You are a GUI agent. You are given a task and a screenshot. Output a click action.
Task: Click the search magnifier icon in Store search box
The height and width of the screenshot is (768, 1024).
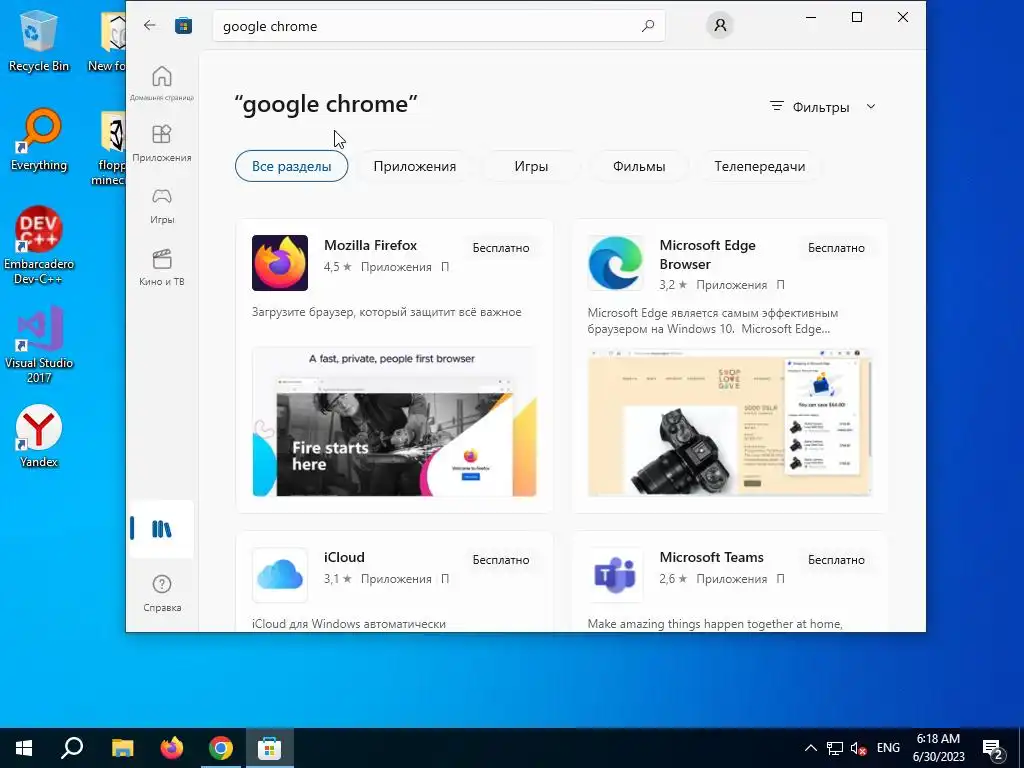(x=647, y=26)
